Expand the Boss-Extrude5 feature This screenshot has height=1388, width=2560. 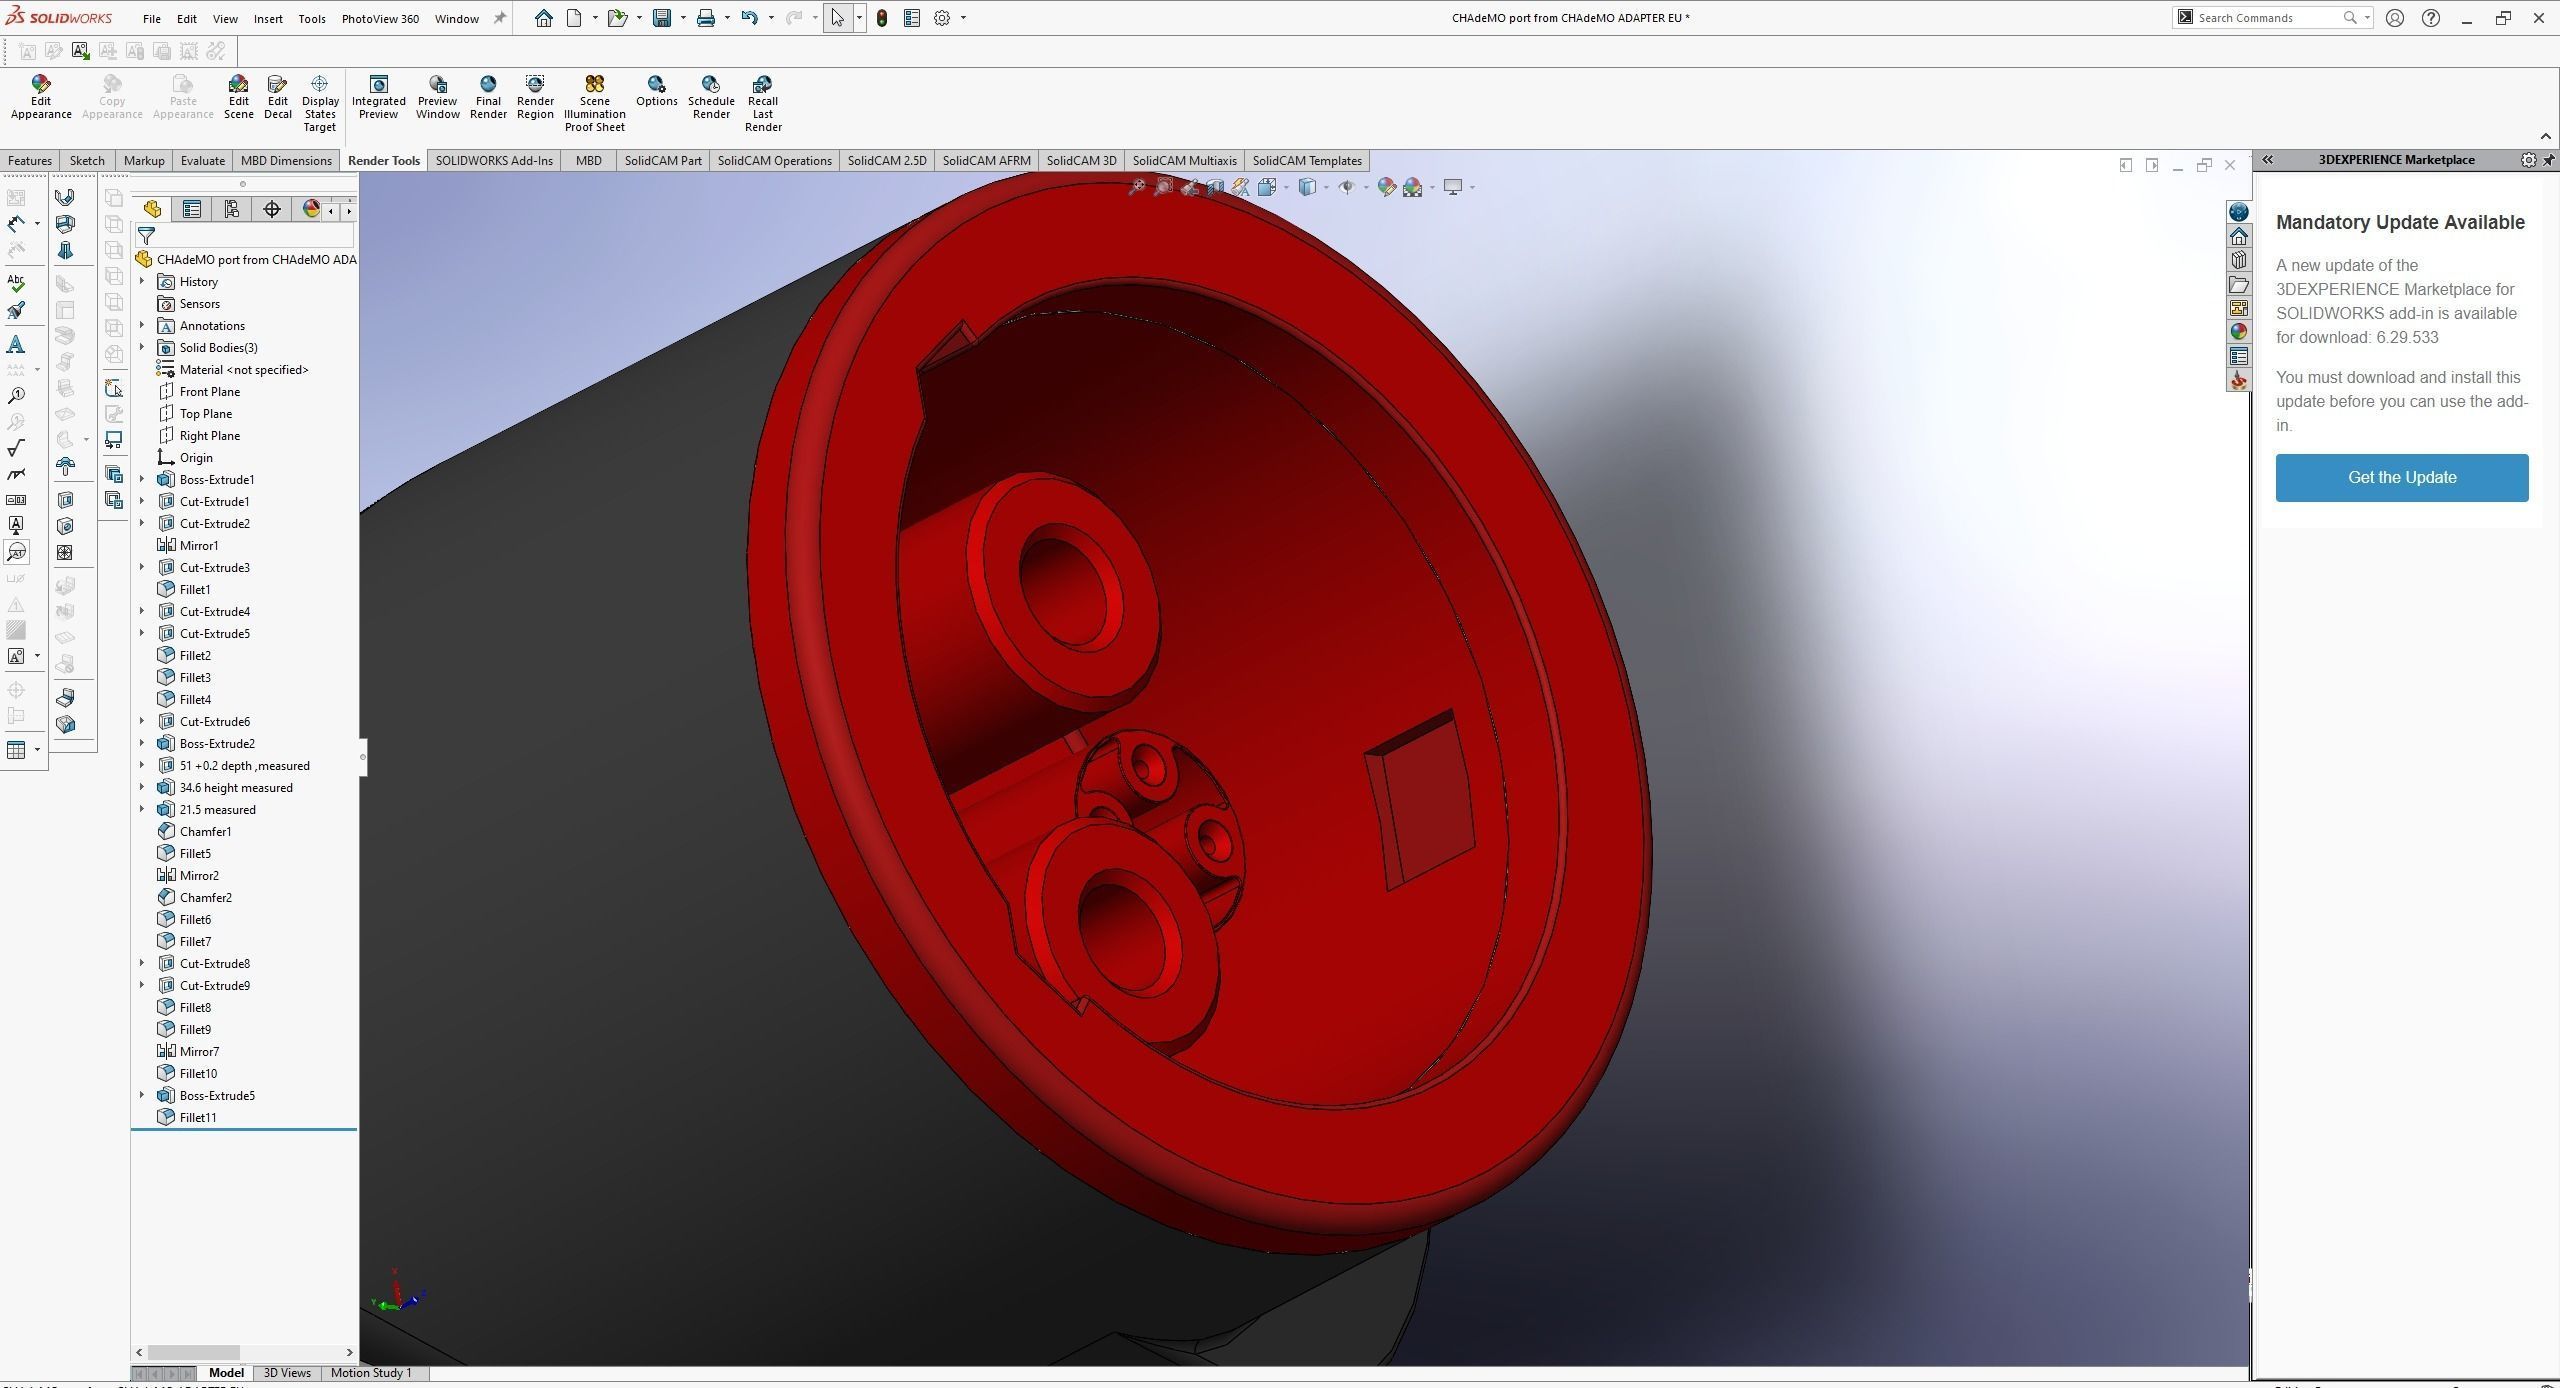pyautogui.click(x=142, y=1096)
